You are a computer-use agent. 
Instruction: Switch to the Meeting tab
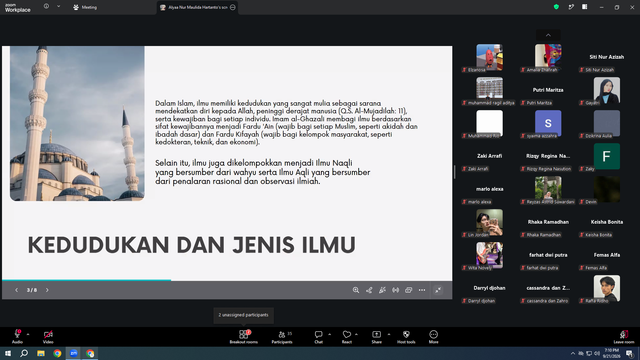[85, 7]
